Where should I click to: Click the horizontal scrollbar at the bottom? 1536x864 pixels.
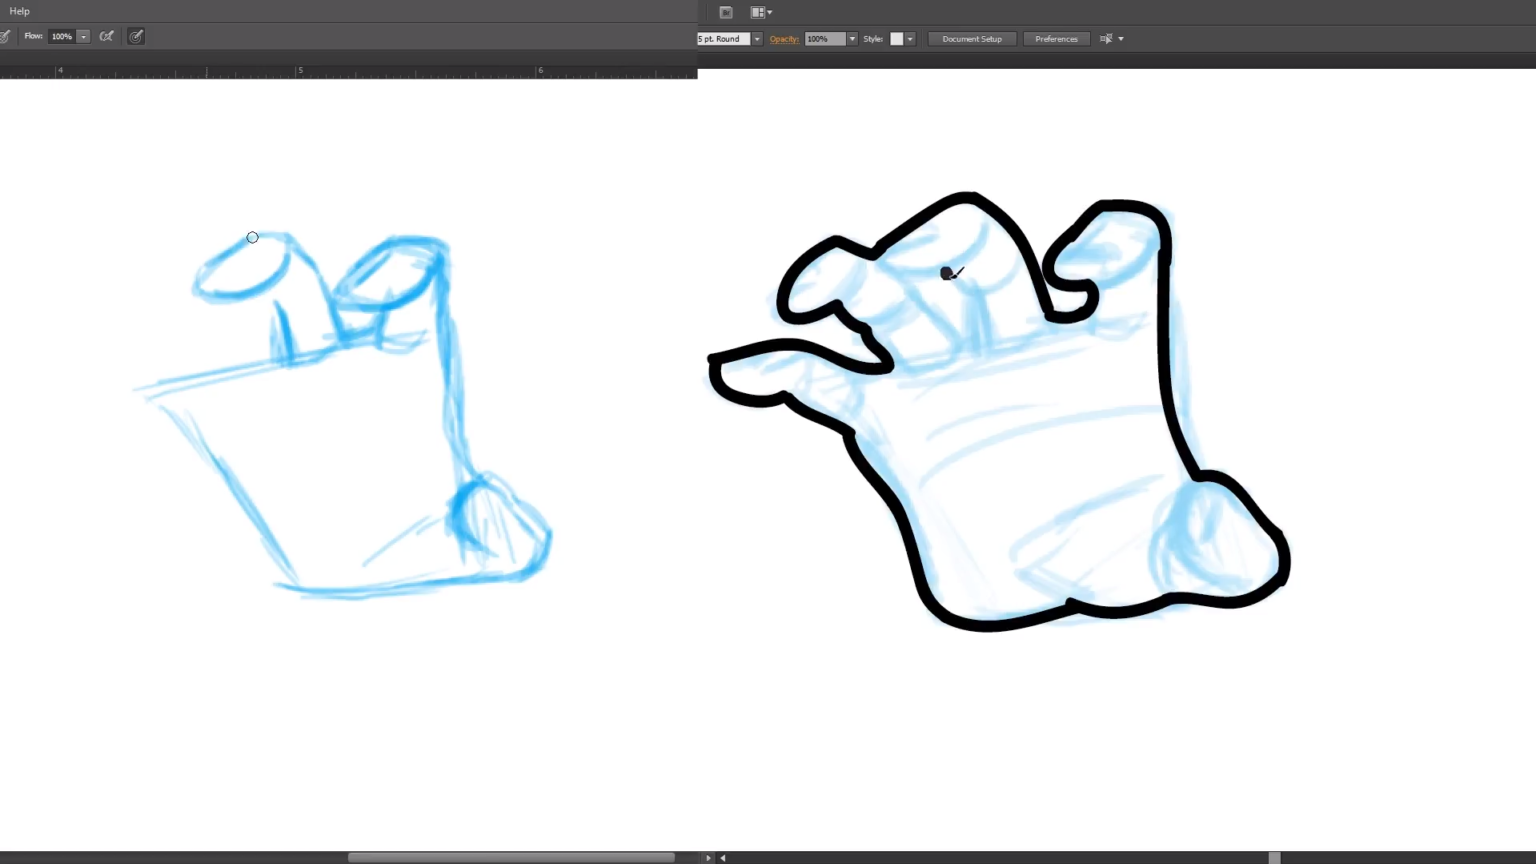pos(512,857)
